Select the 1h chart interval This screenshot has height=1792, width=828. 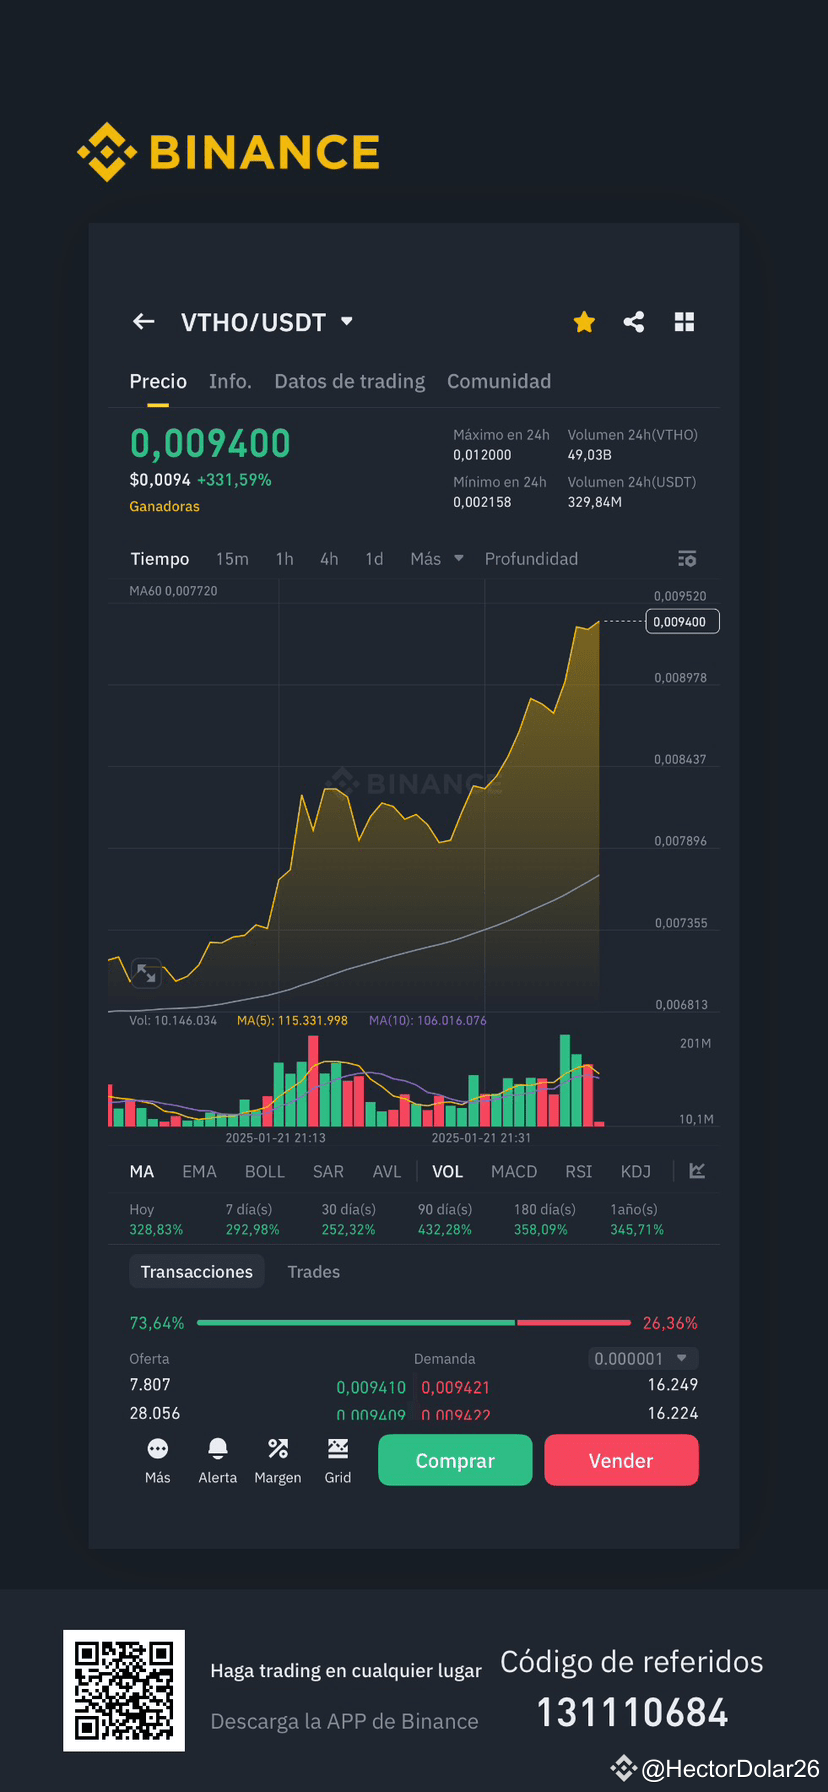(x=285, y=559)
